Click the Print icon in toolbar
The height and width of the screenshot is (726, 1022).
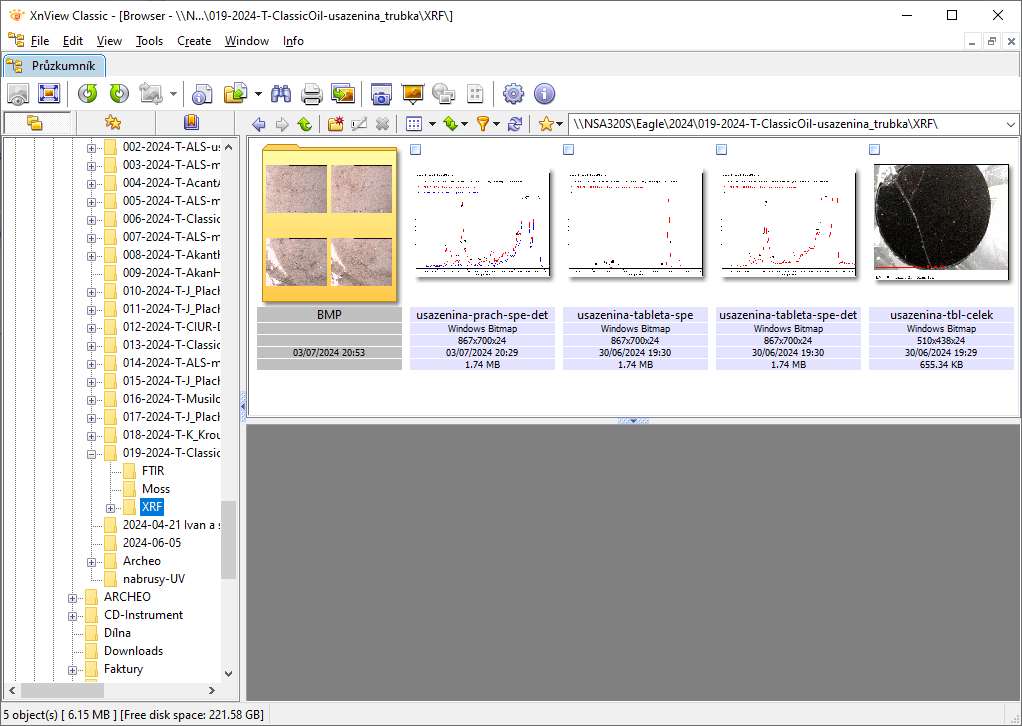tap(312, 94)
